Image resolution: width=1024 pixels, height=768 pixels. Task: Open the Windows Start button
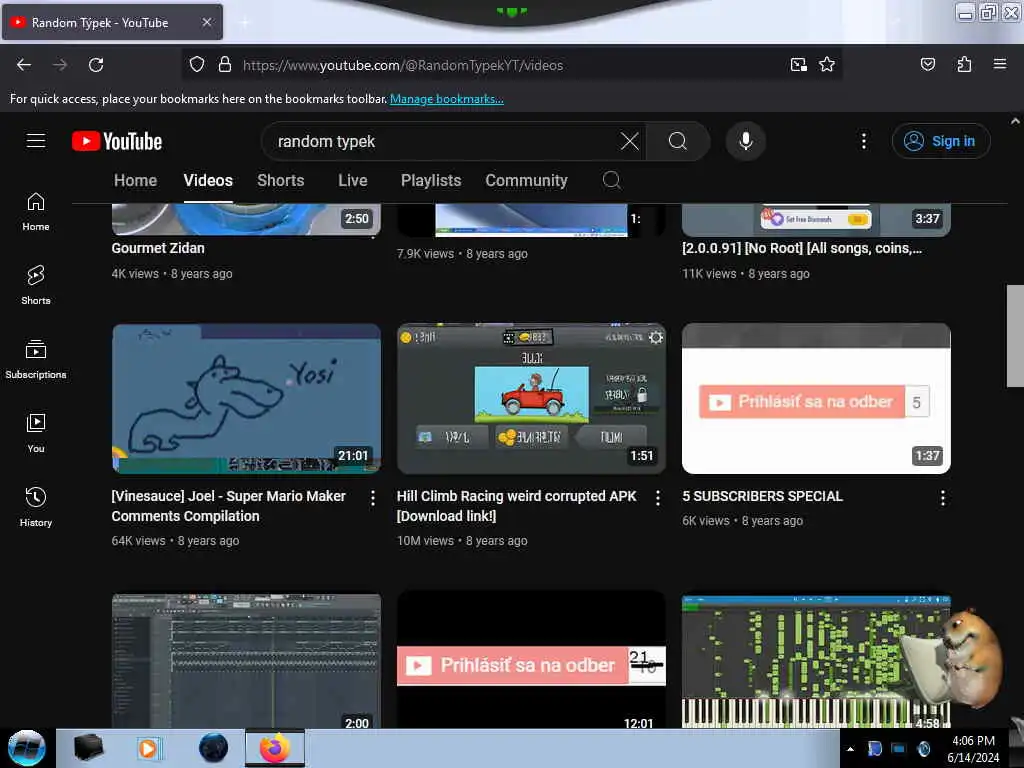(27, 748)
